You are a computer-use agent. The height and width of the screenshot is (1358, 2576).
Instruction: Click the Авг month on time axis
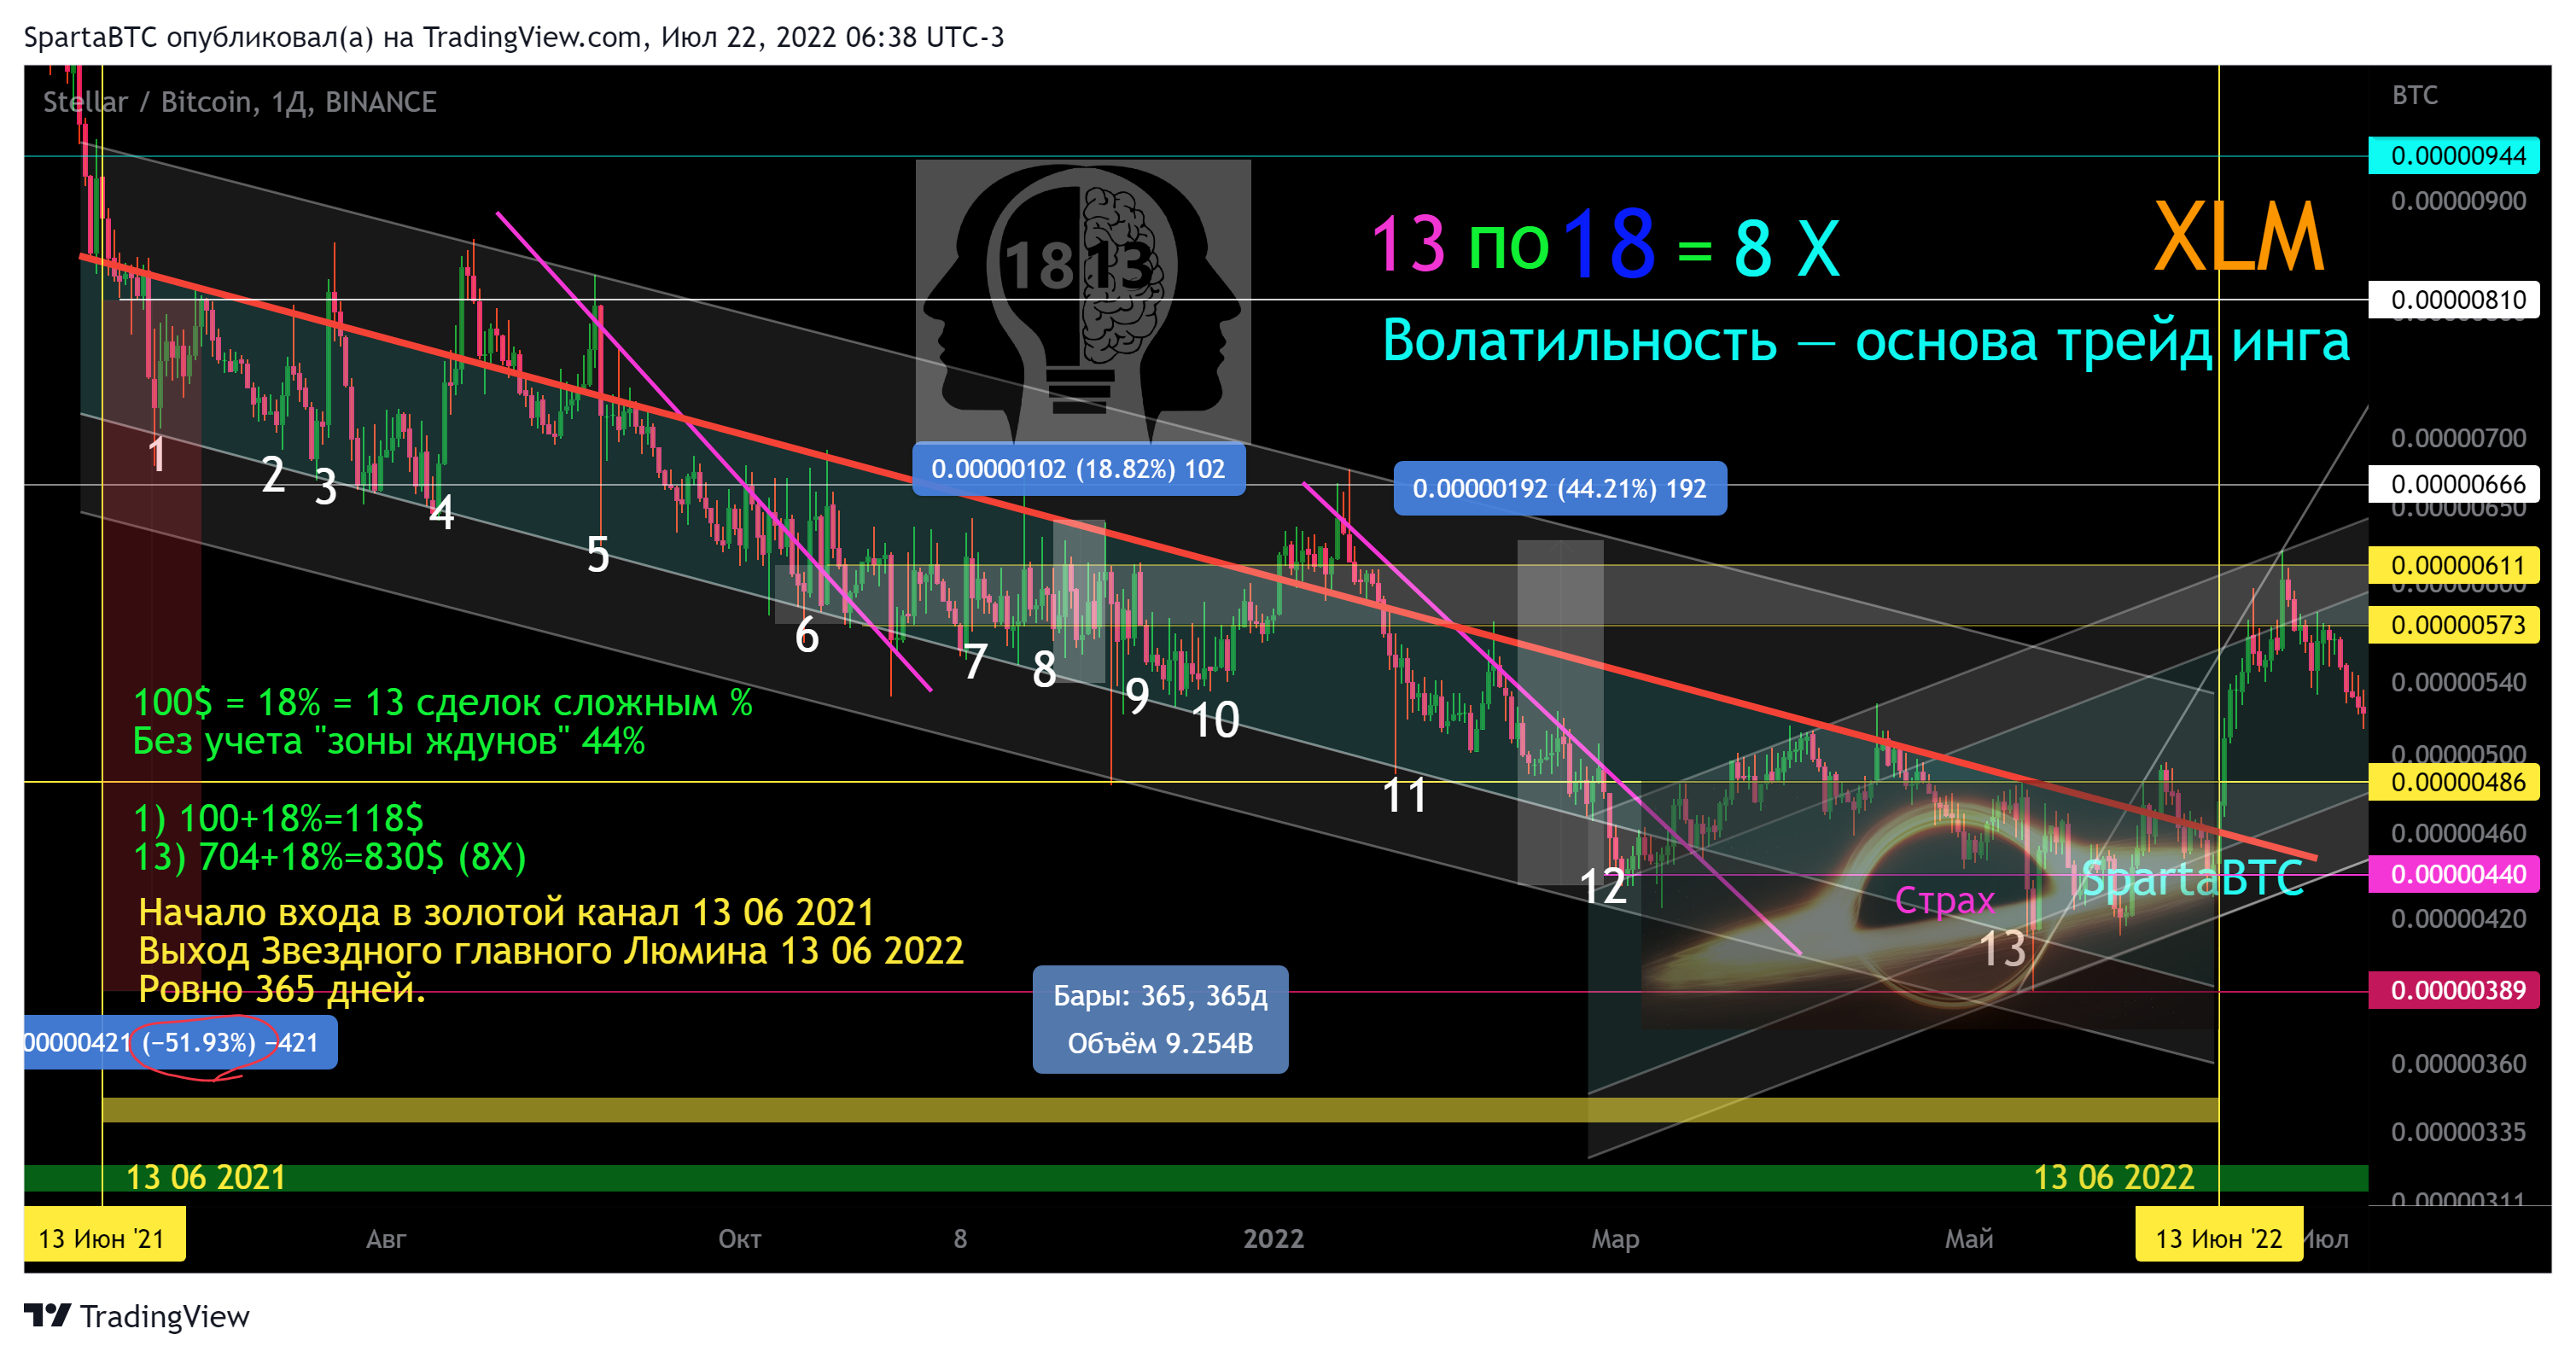(386, 1240)
